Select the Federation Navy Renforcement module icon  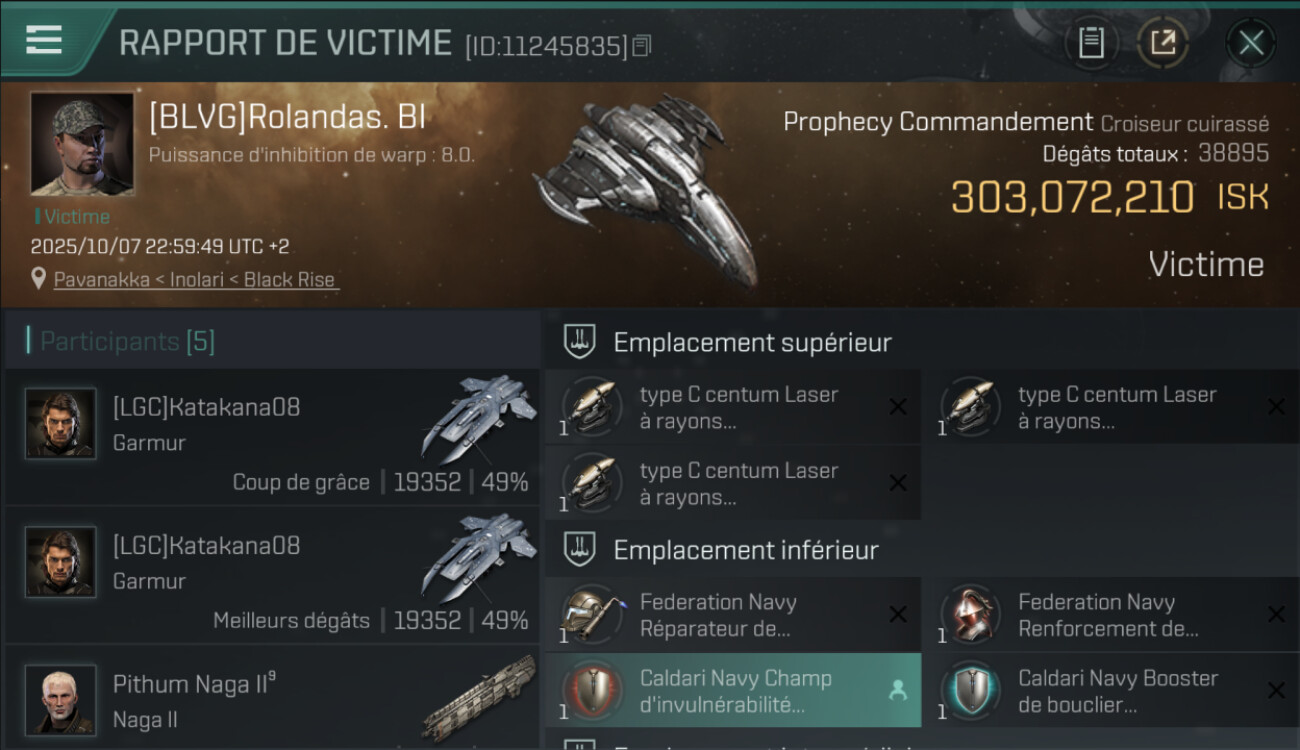pos(970,615)
